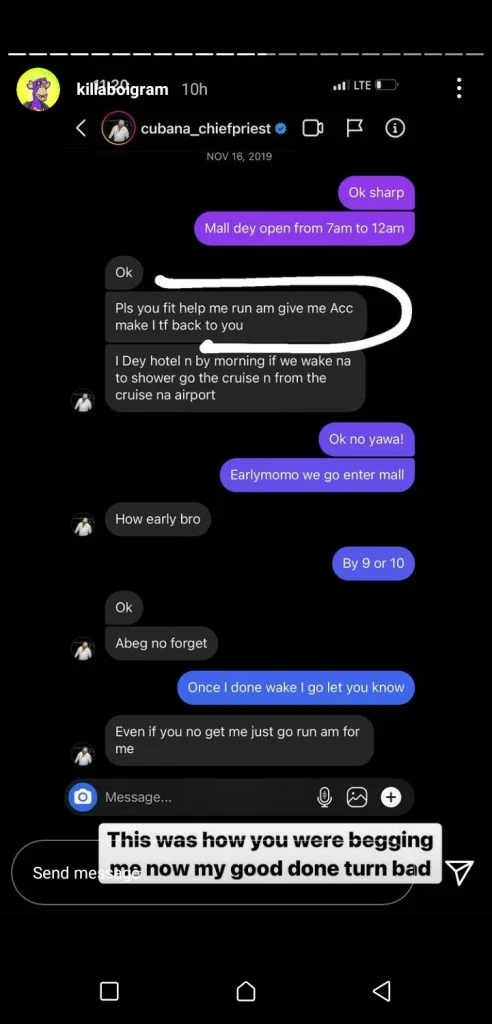Tap the Android recent apps square button
The height and width of the screenshot is (1024, 492).
click(x=109, y=991)
